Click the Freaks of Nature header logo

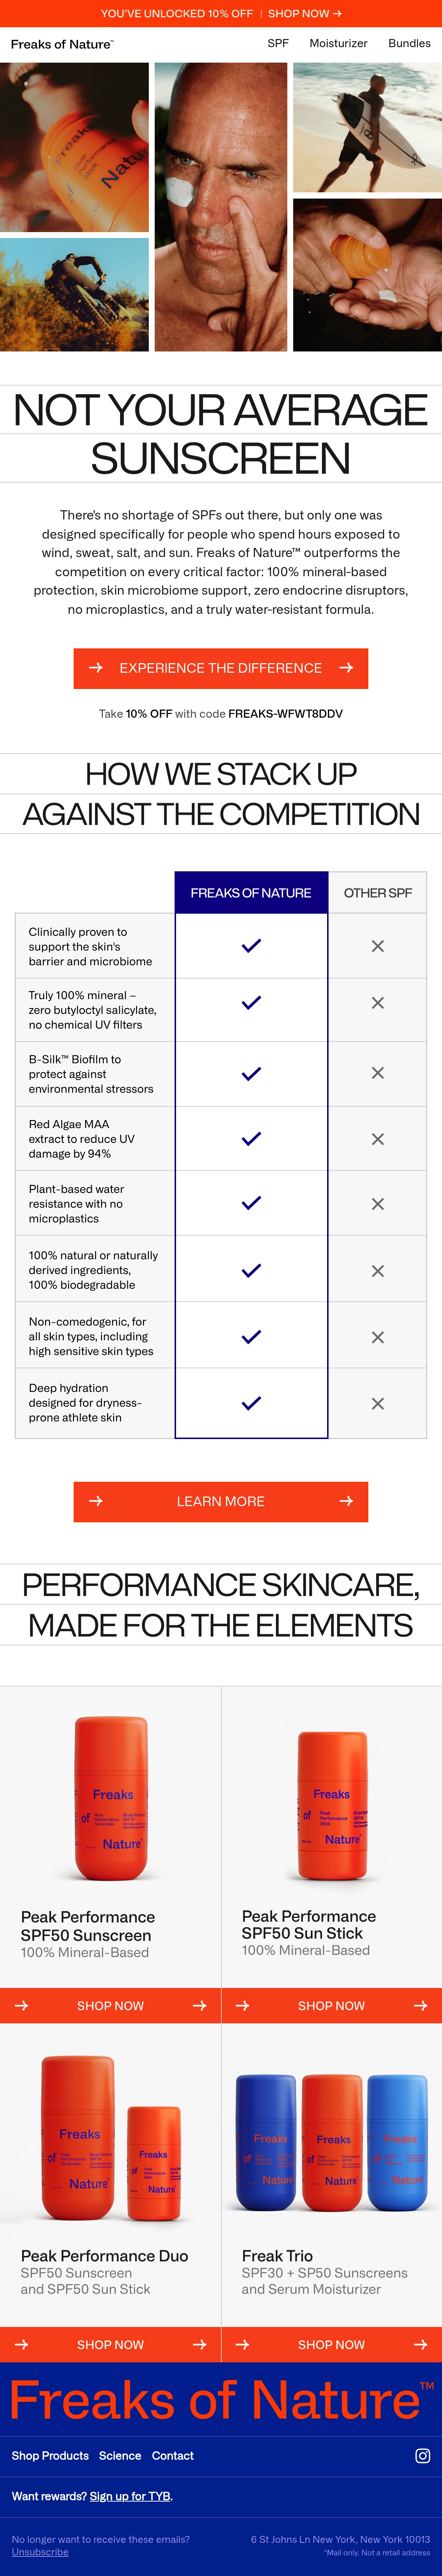(62, 44)
